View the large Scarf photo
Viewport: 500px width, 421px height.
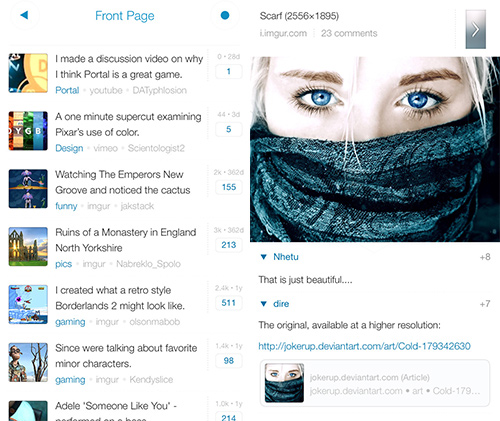click(x=375, y=149)
